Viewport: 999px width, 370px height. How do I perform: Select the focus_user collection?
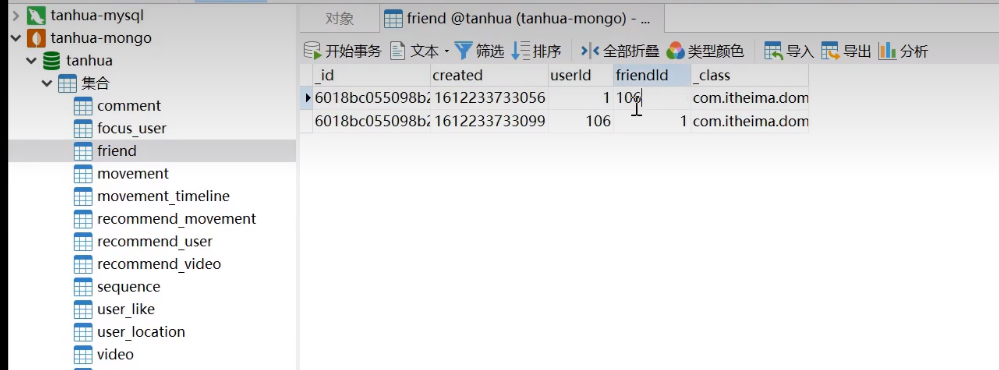(131, 129)
